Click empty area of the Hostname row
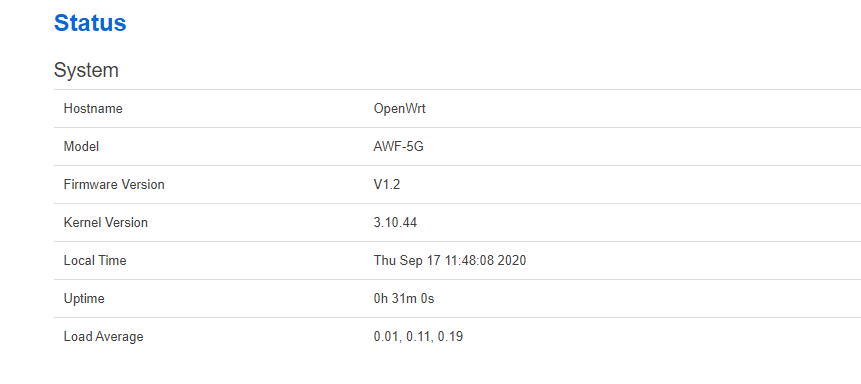 pyautogui.click(x=642, y=109)
